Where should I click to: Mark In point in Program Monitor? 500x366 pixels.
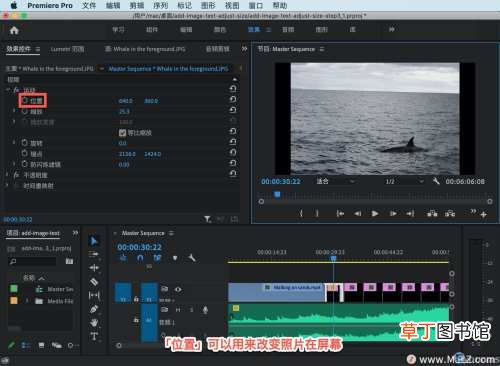pyautogui.click(x=301, y=213)
